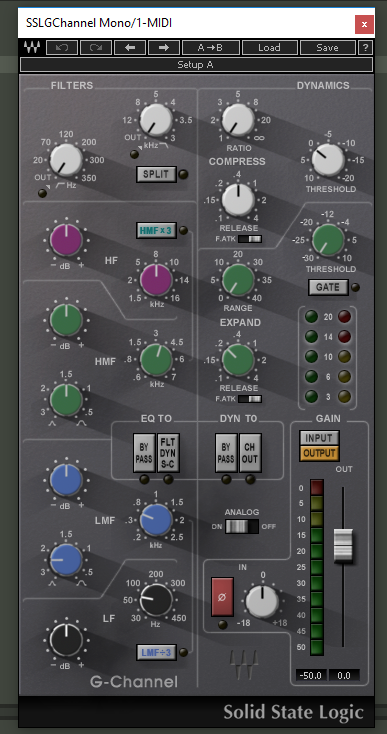Click the EXPAND RELEASE knob

(x=238, y=360)
